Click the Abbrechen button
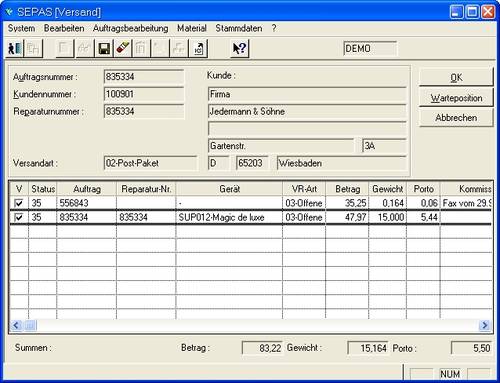Screen dimensions: 500x383 pyautogui.click(x=456, y=118)
